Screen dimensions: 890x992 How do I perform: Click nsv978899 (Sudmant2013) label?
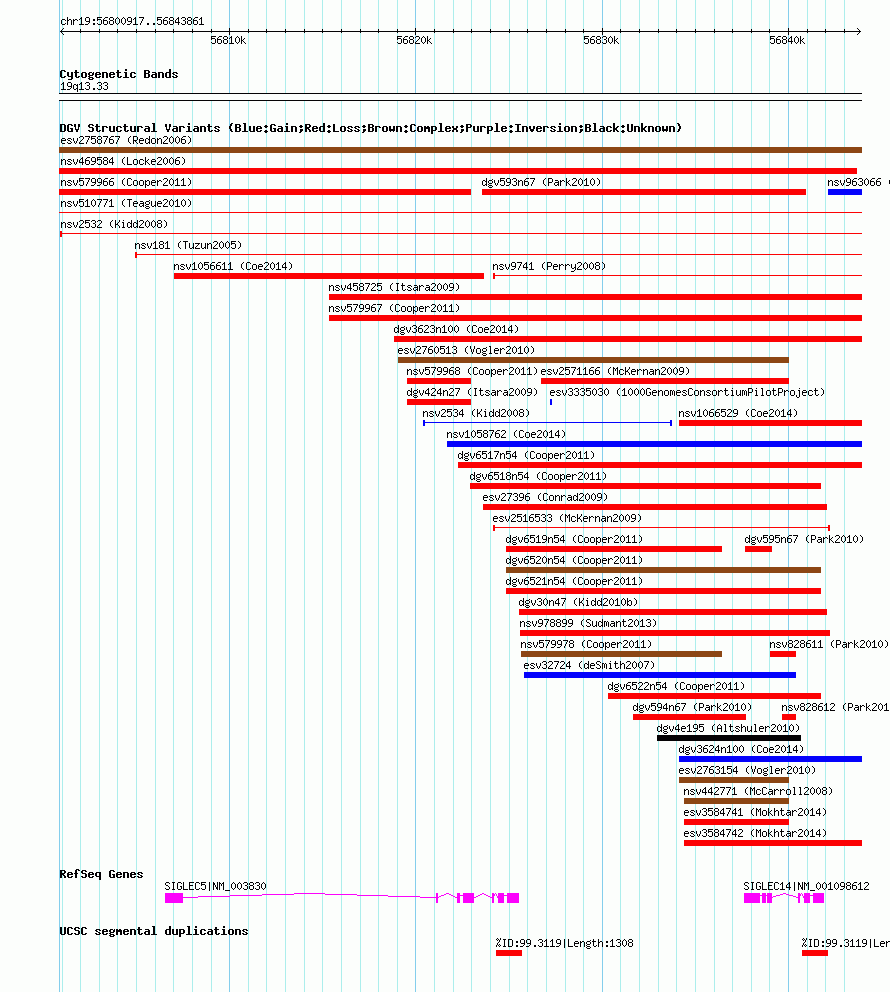tap(588, 623)
